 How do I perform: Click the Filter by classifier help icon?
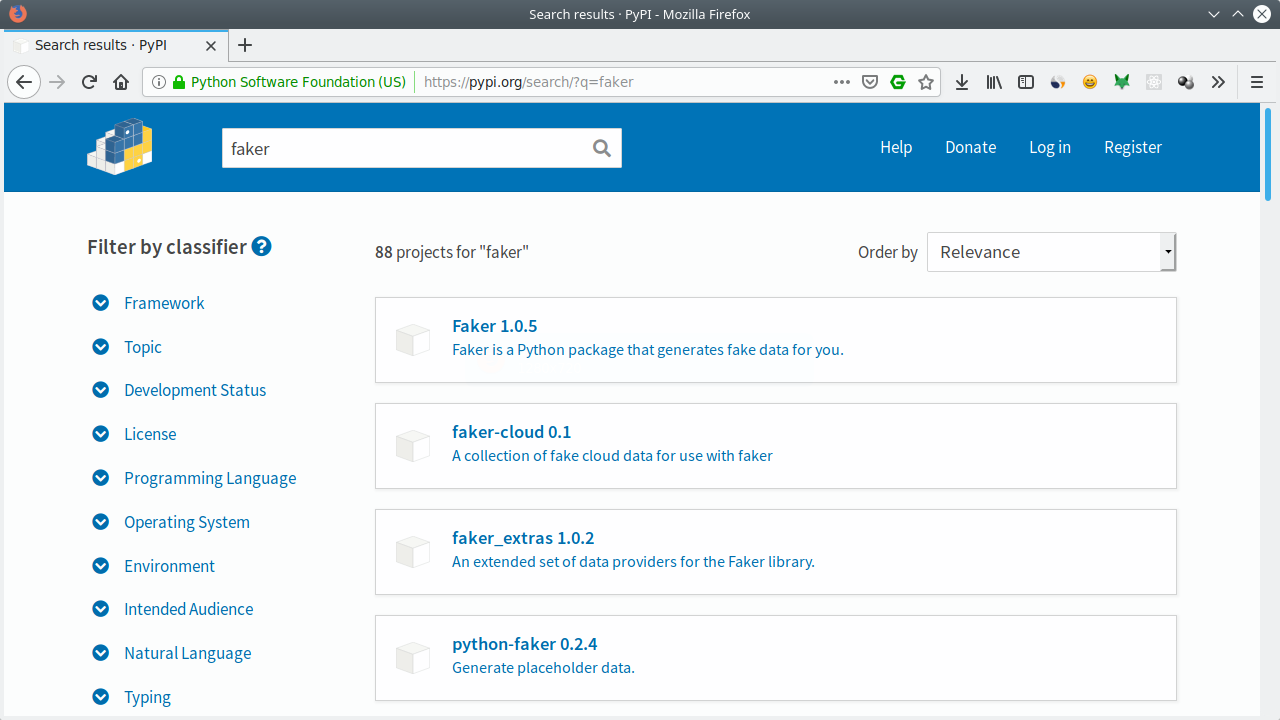coord(262,246)
